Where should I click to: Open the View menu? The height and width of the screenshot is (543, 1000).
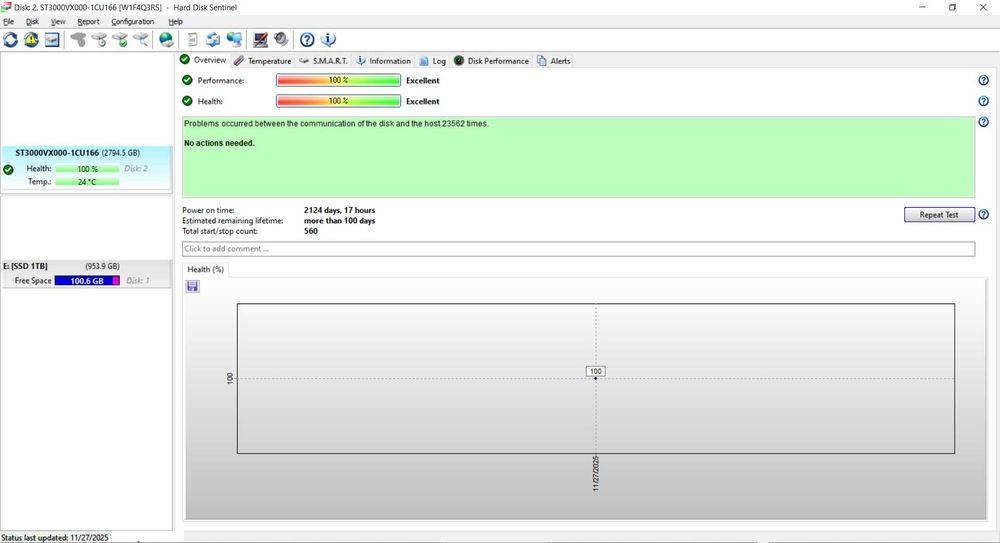[x=58, y=22]
